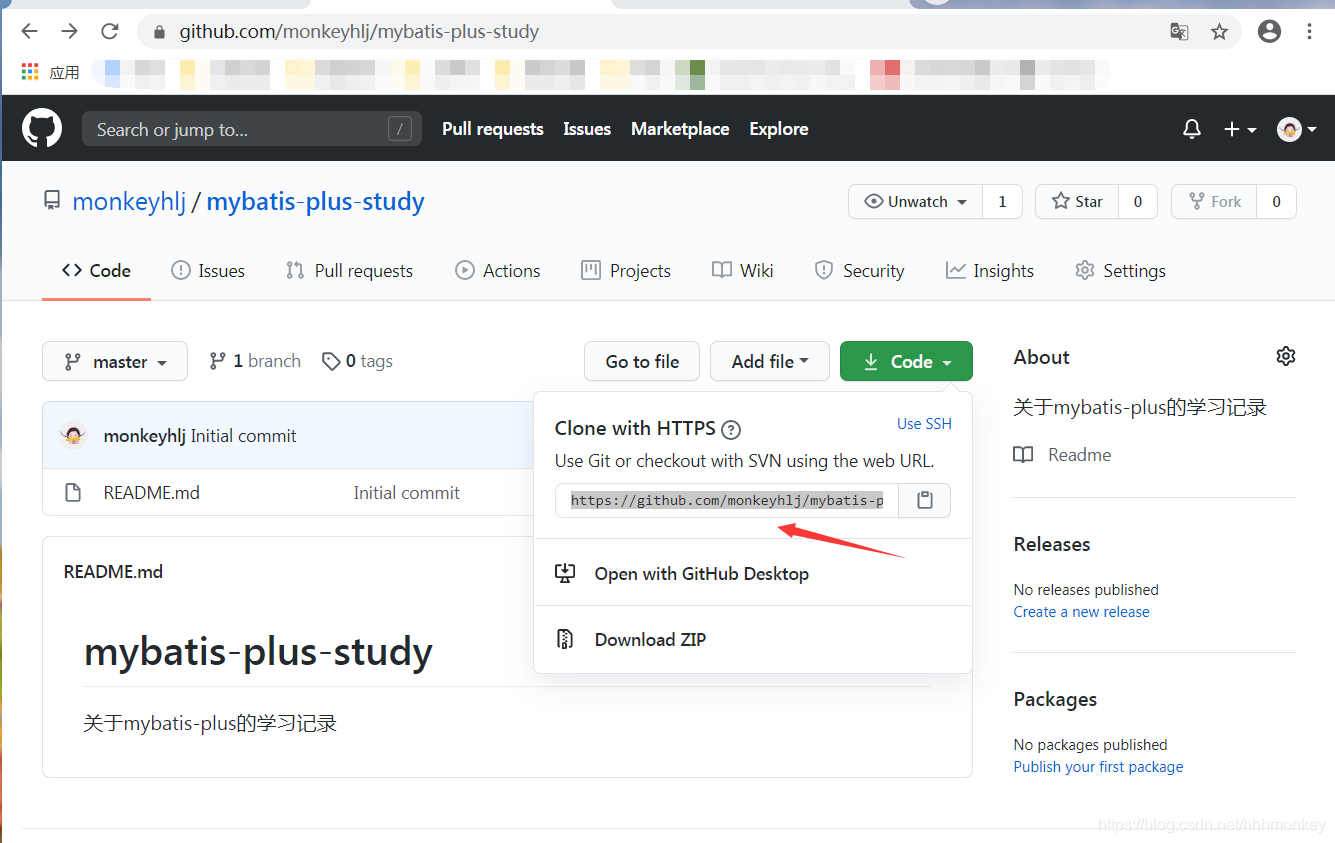Open the About settings gear

(1286, 356)
